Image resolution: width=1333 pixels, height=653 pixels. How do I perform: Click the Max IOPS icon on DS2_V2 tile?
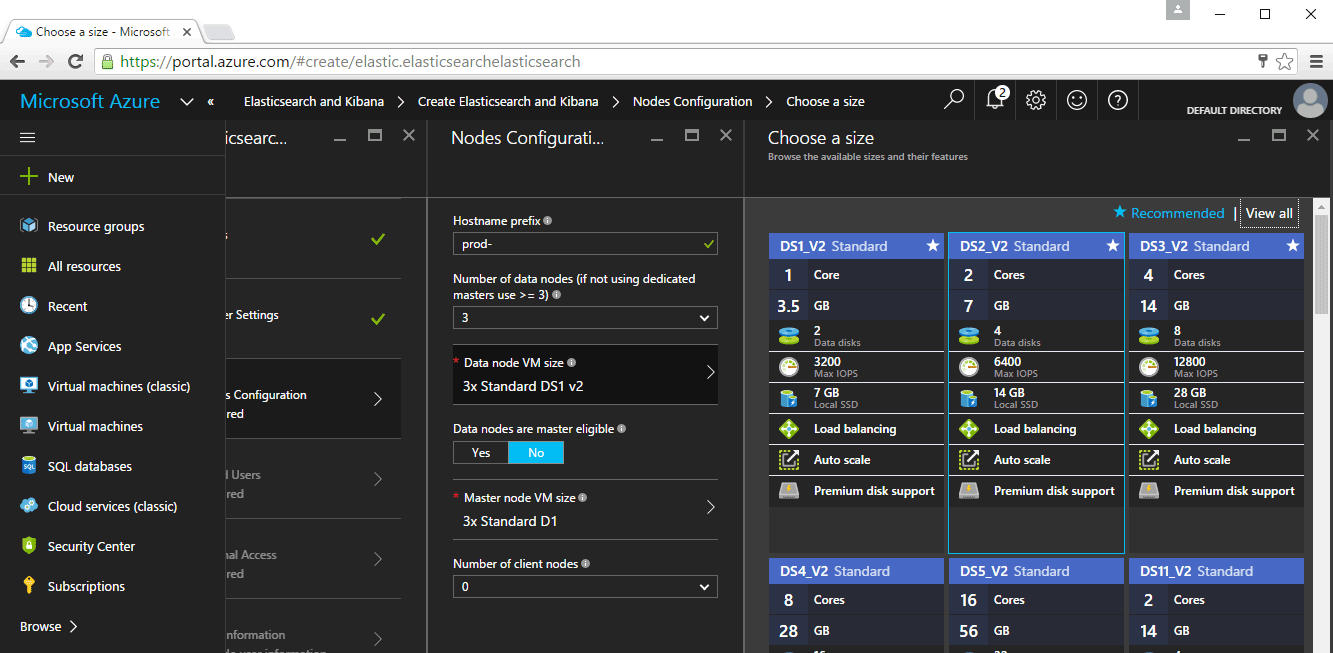click(968, 366)
